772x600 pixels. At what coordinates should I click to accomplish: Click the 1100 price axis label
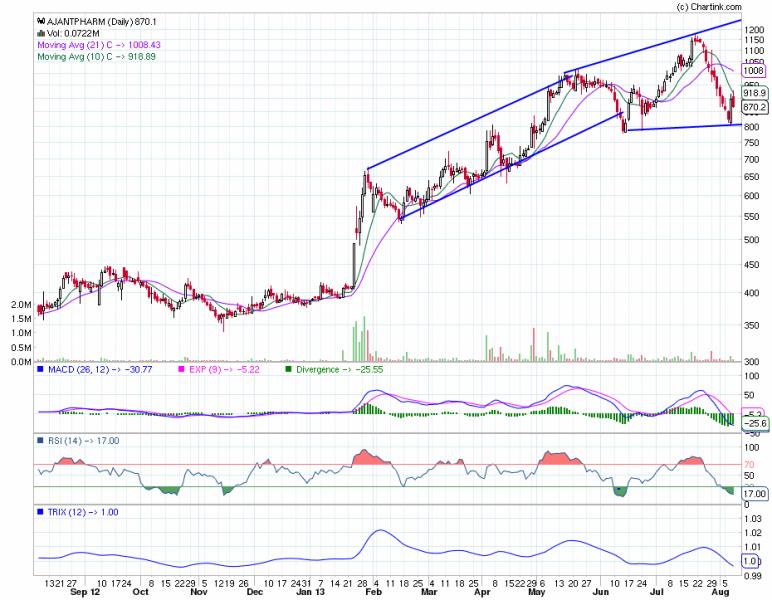754,51
